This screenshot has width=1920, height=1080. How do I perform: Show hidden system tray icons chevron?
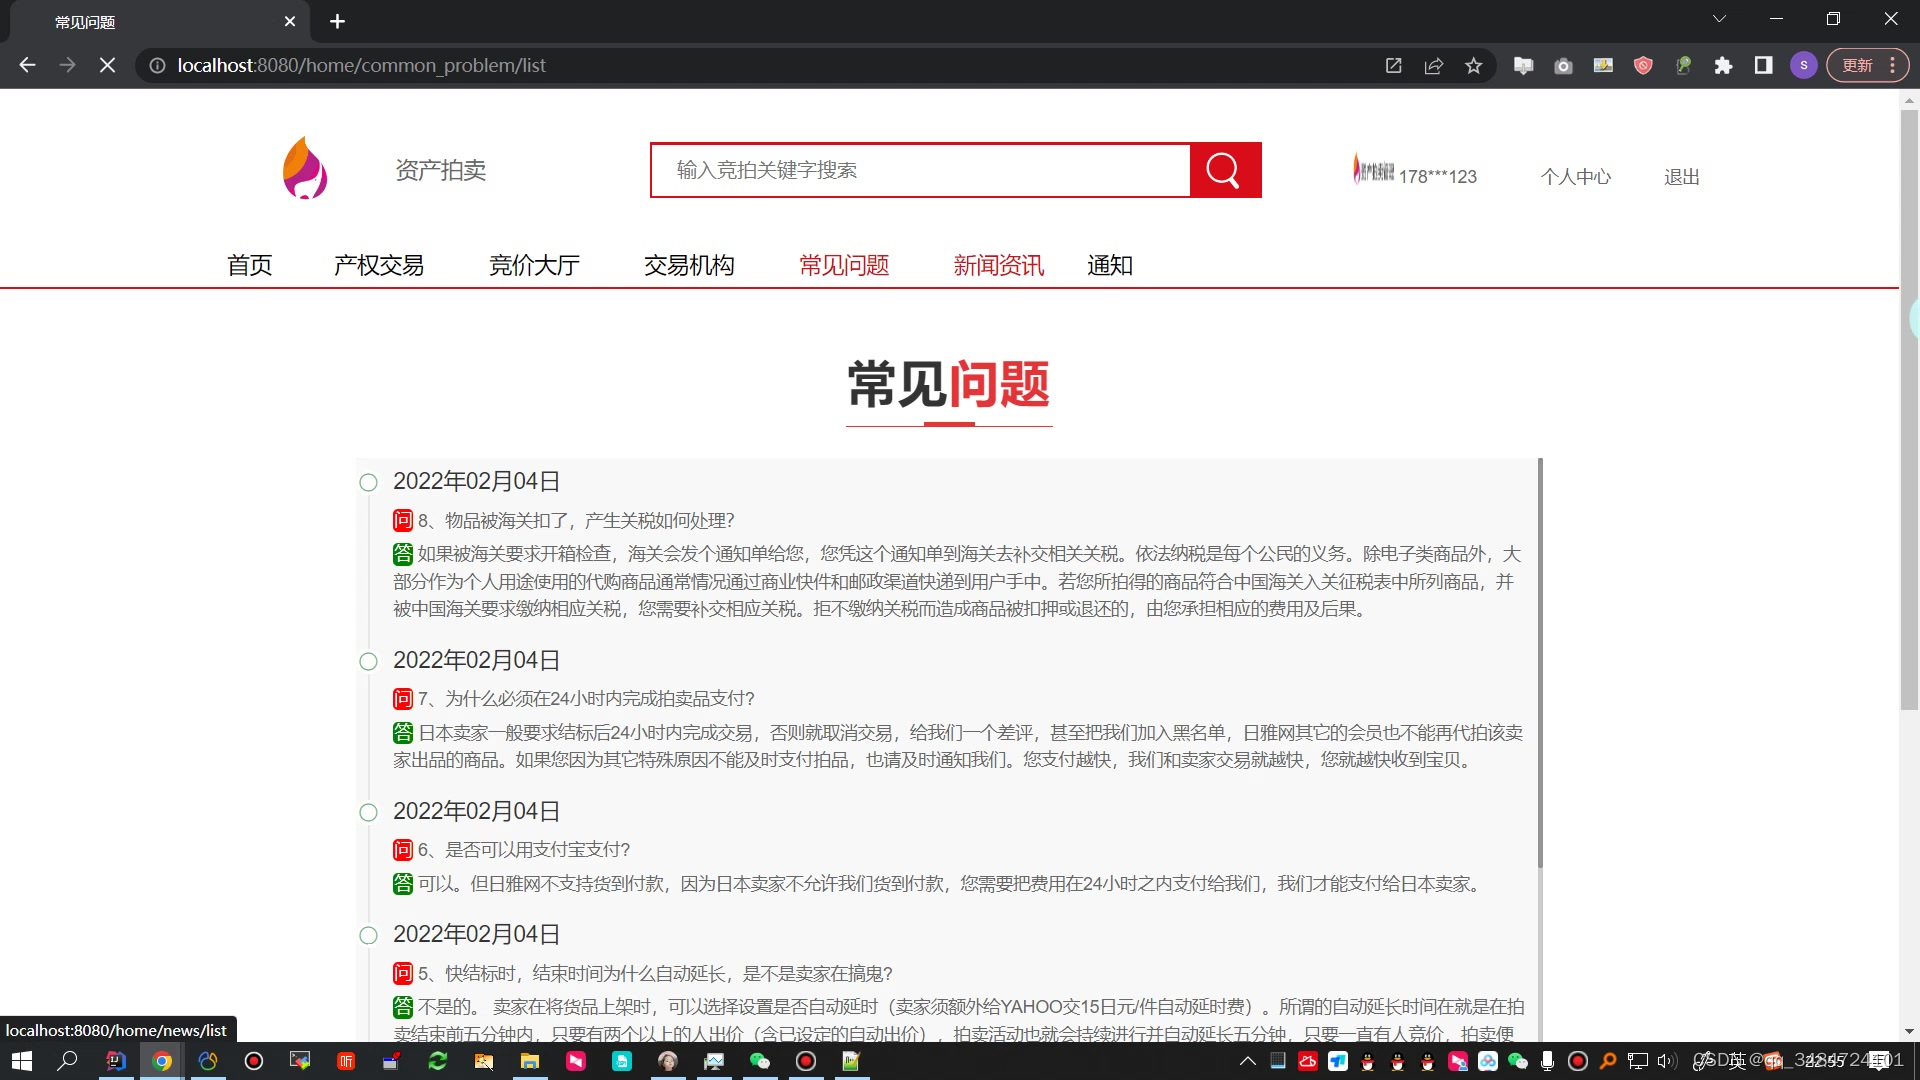1247,1061
